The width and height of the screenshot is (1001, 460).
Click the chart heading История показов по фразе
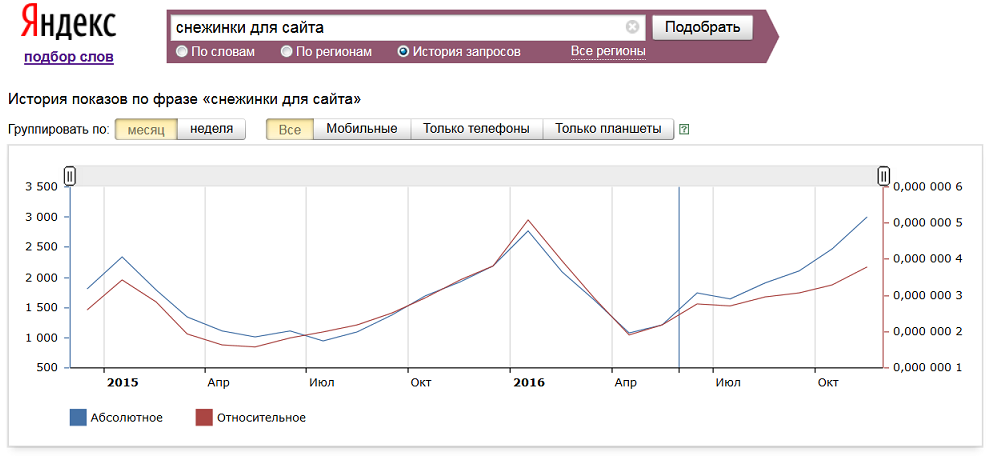pyautogui.click(x=184, y=99)
